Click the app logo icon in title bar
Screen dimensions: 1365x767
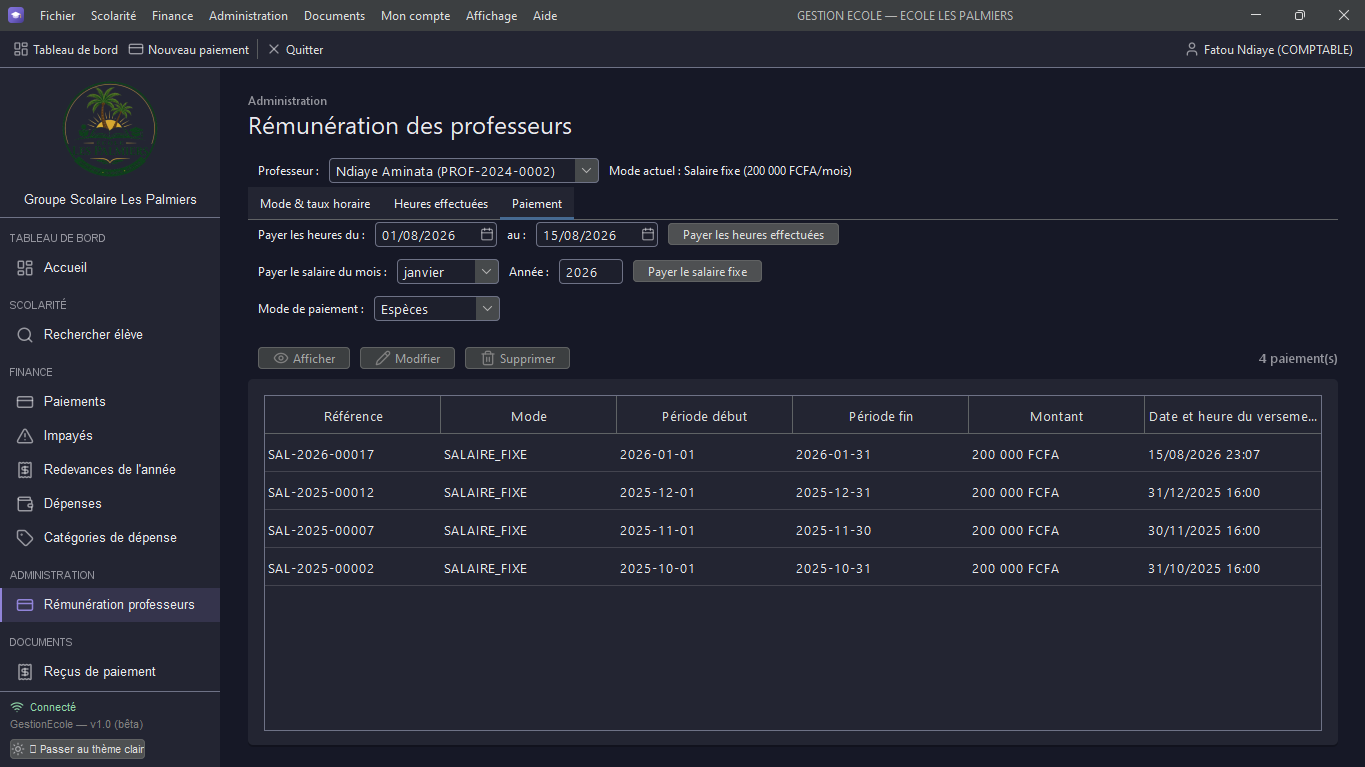click(x=15, y=15)
